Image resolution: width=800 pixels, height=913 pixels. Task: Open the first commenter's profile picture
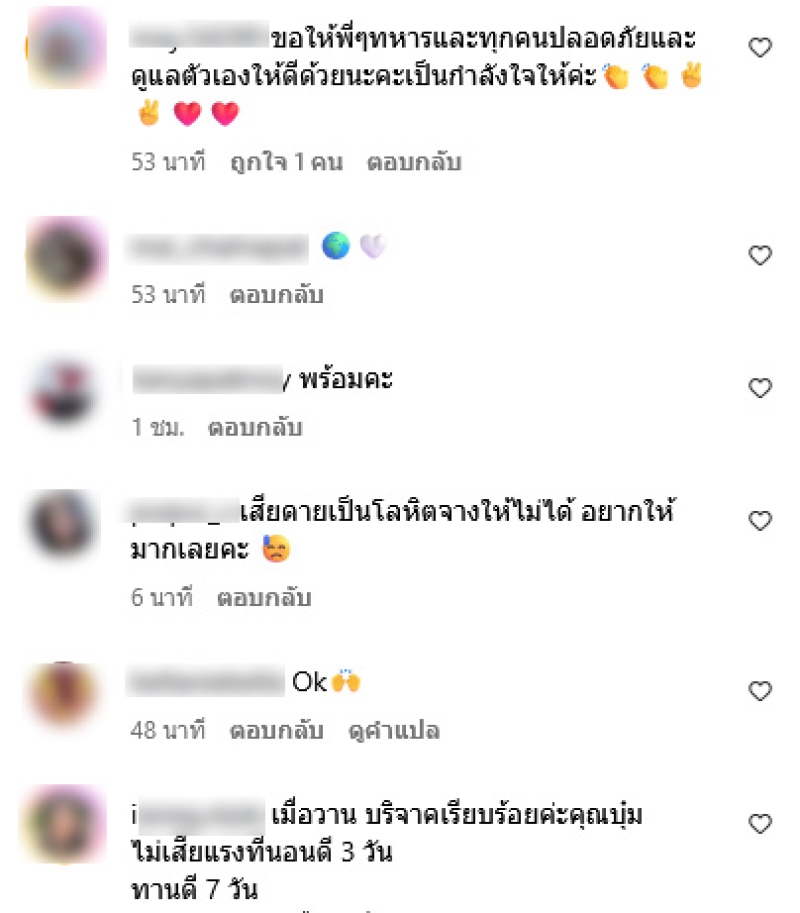coord(66,48)
